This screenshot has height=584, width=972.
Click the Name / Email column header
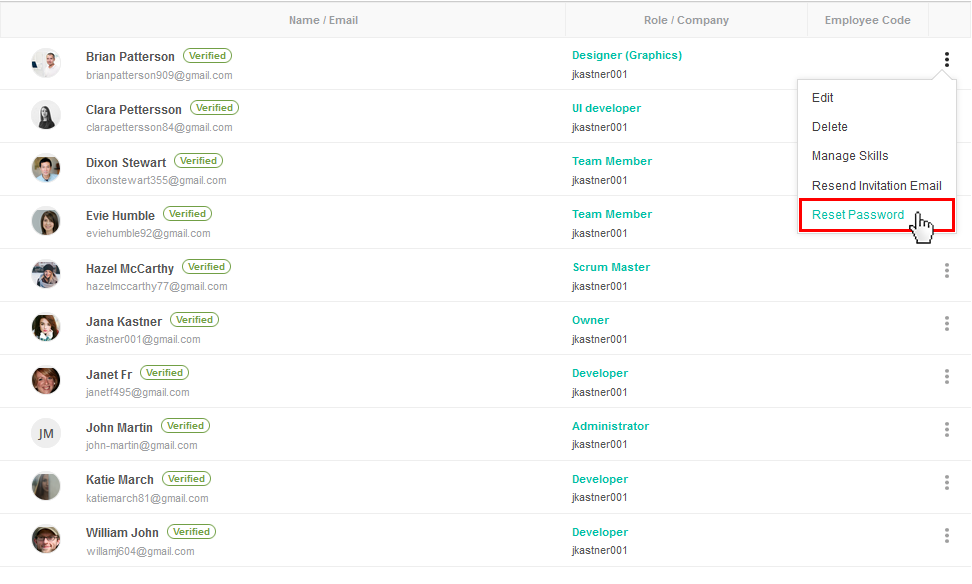pos(324,20)
